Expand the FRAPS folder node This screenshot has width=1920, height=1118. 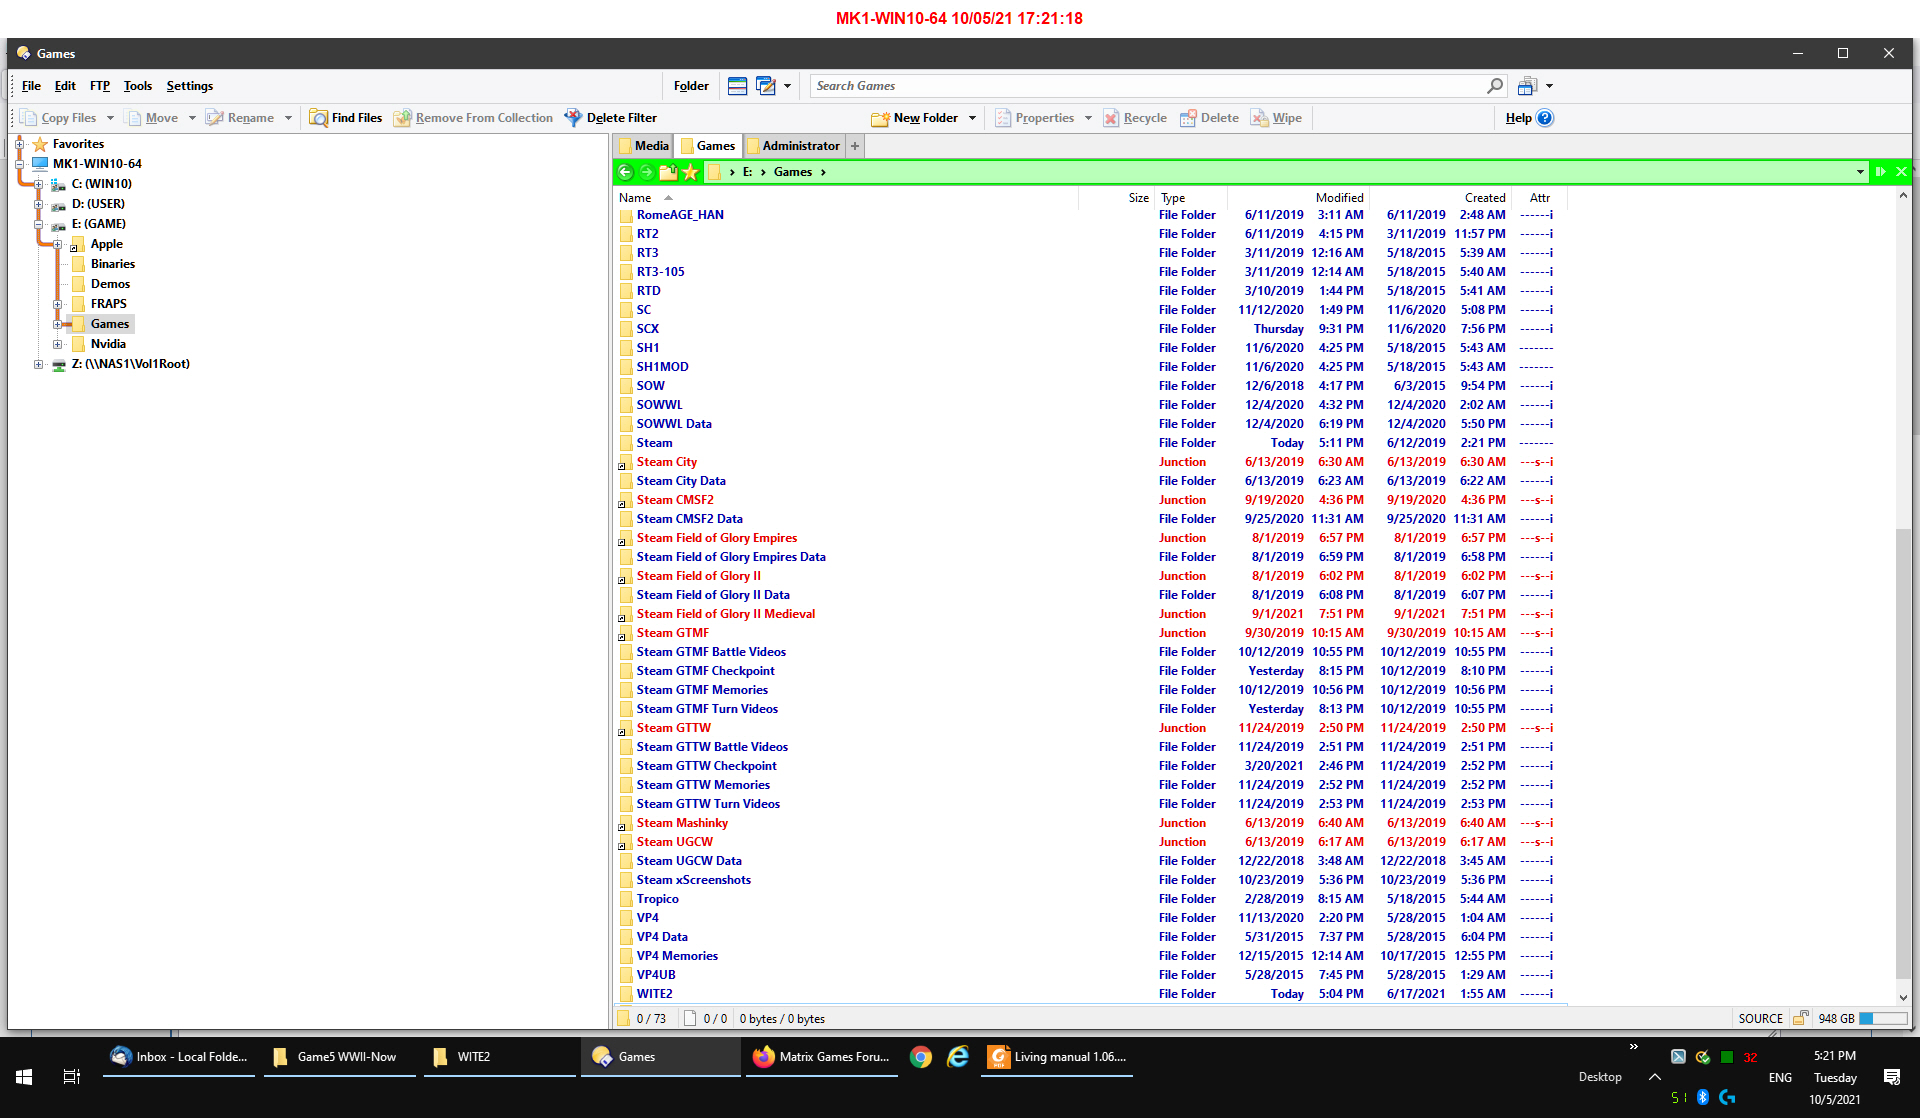click(x=57, y=304)
